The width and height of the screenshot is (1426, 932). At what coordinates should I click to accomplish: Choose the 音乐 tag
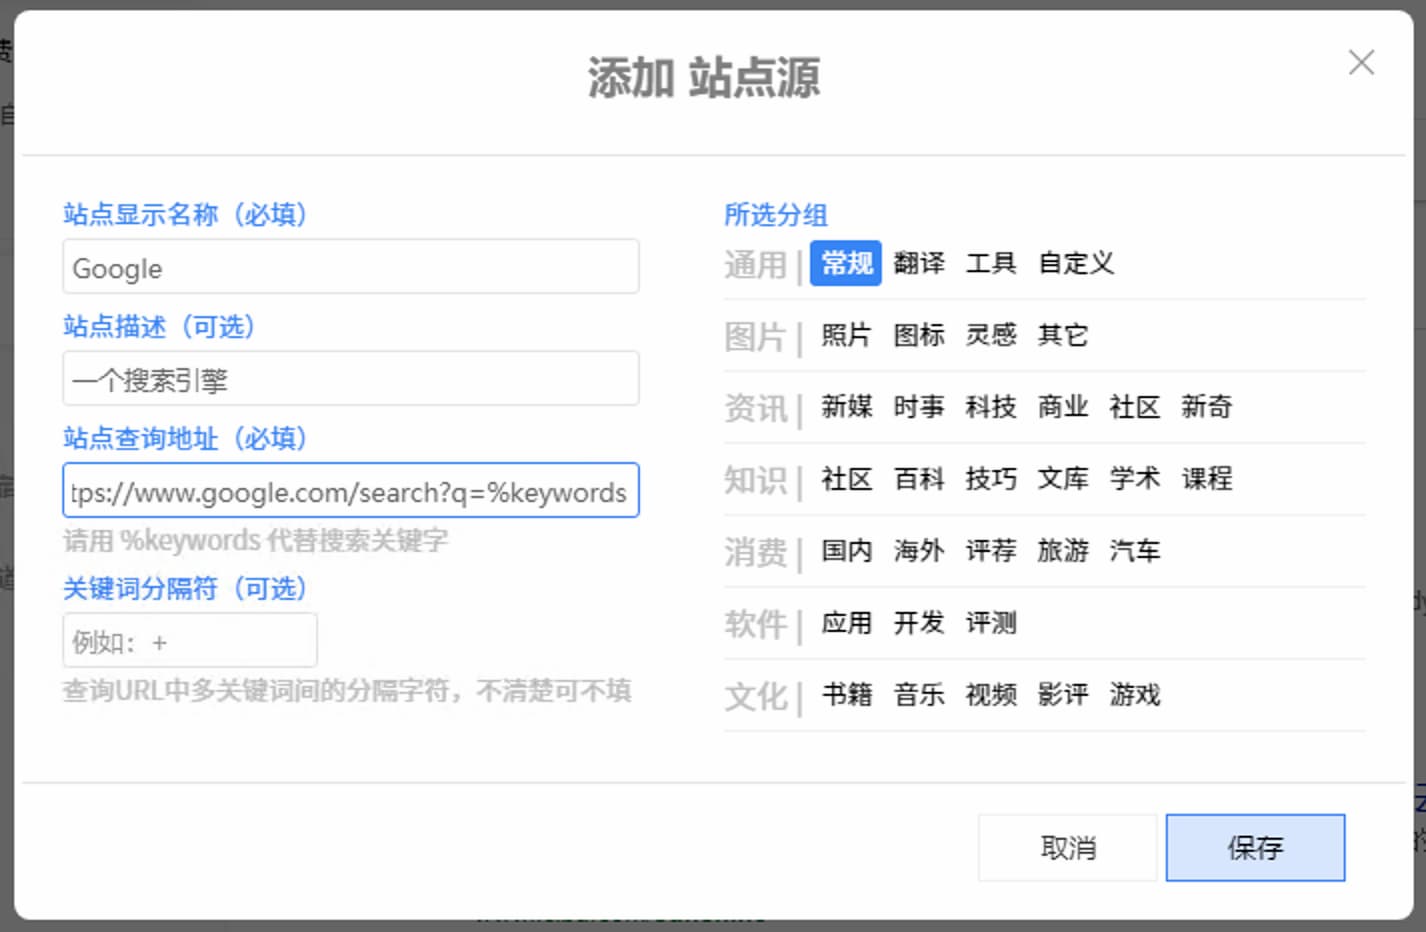[919, 695]
